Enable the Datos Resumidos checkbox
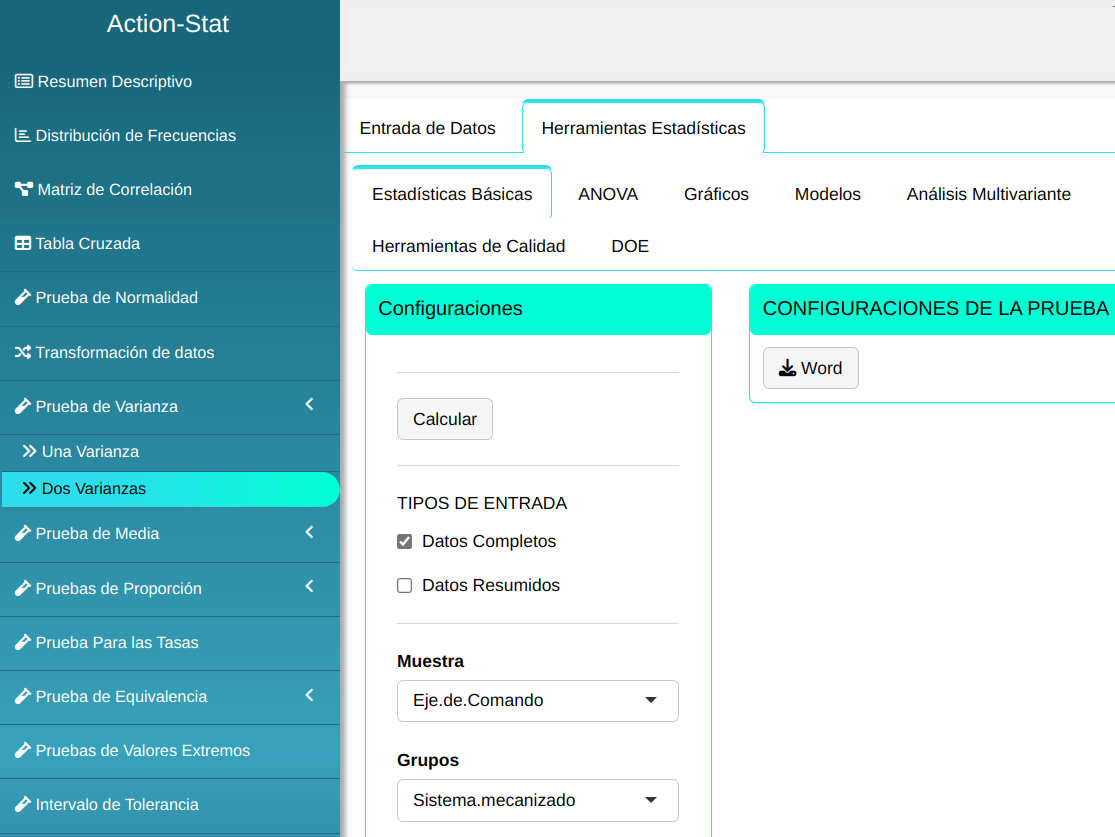Screen dimensions: 1115x837 click(x=405, y=586)
